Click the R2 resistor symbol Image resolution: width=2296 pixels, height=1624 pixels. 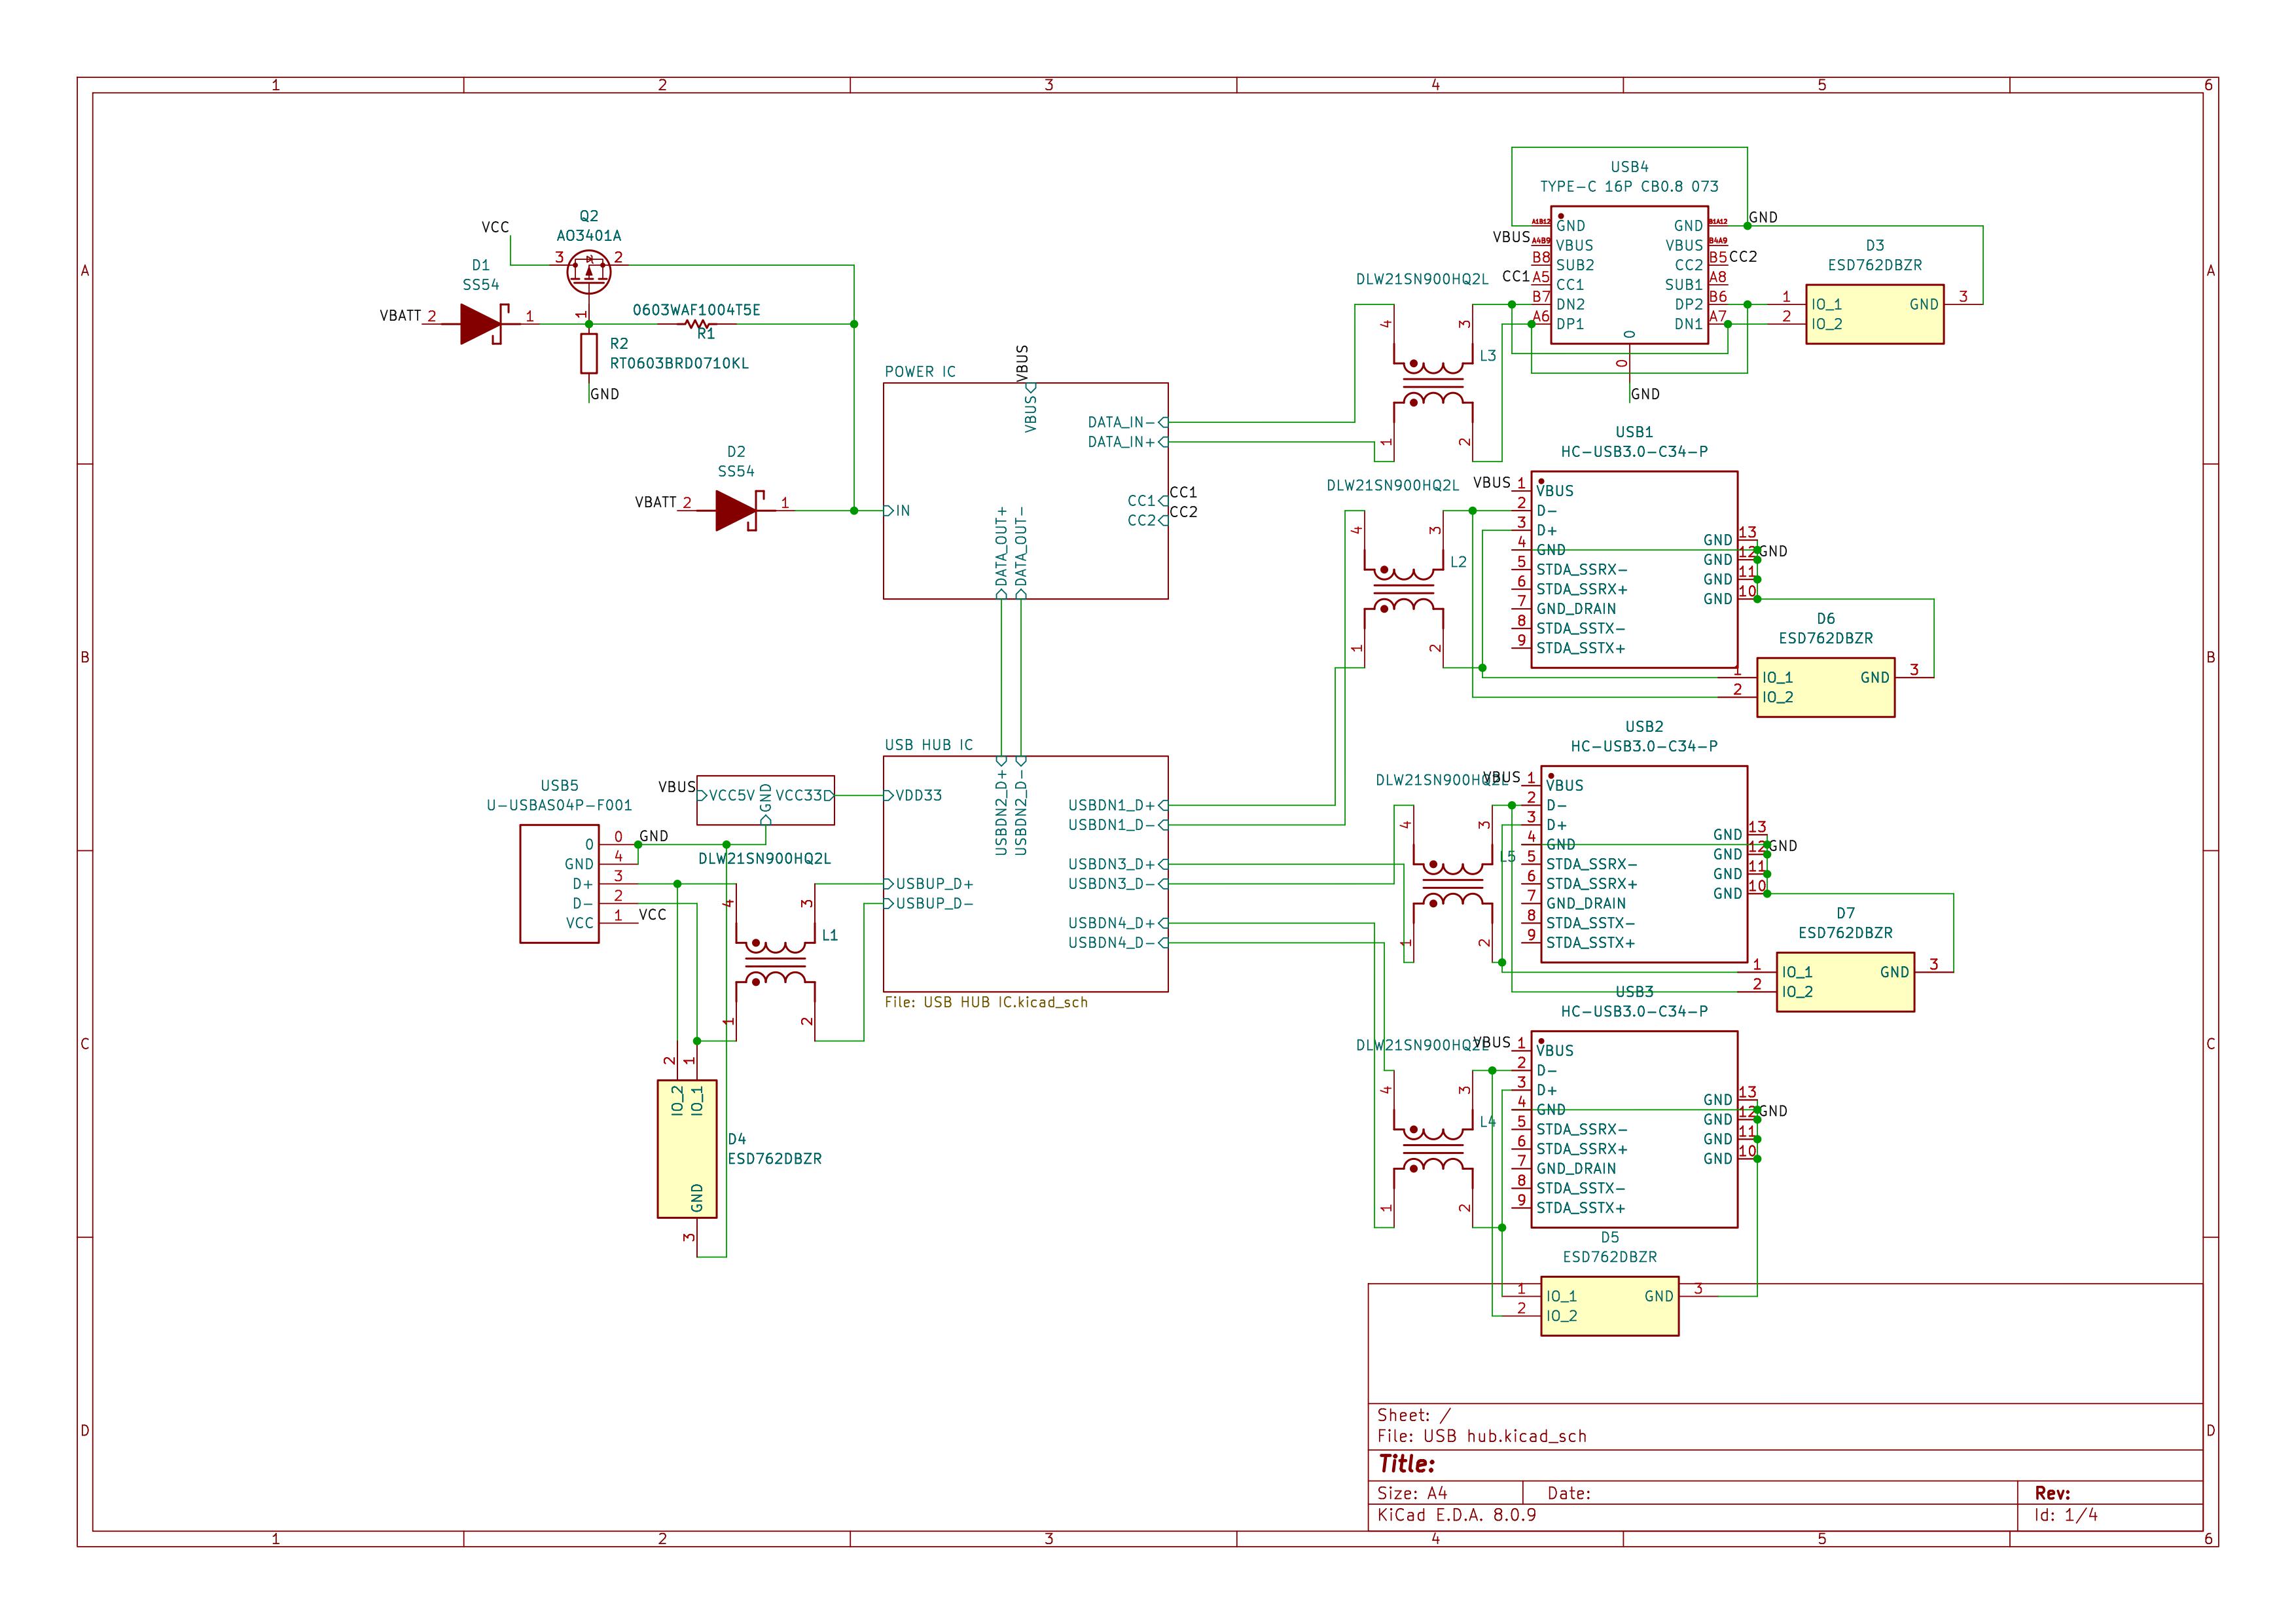click(589, 353)
